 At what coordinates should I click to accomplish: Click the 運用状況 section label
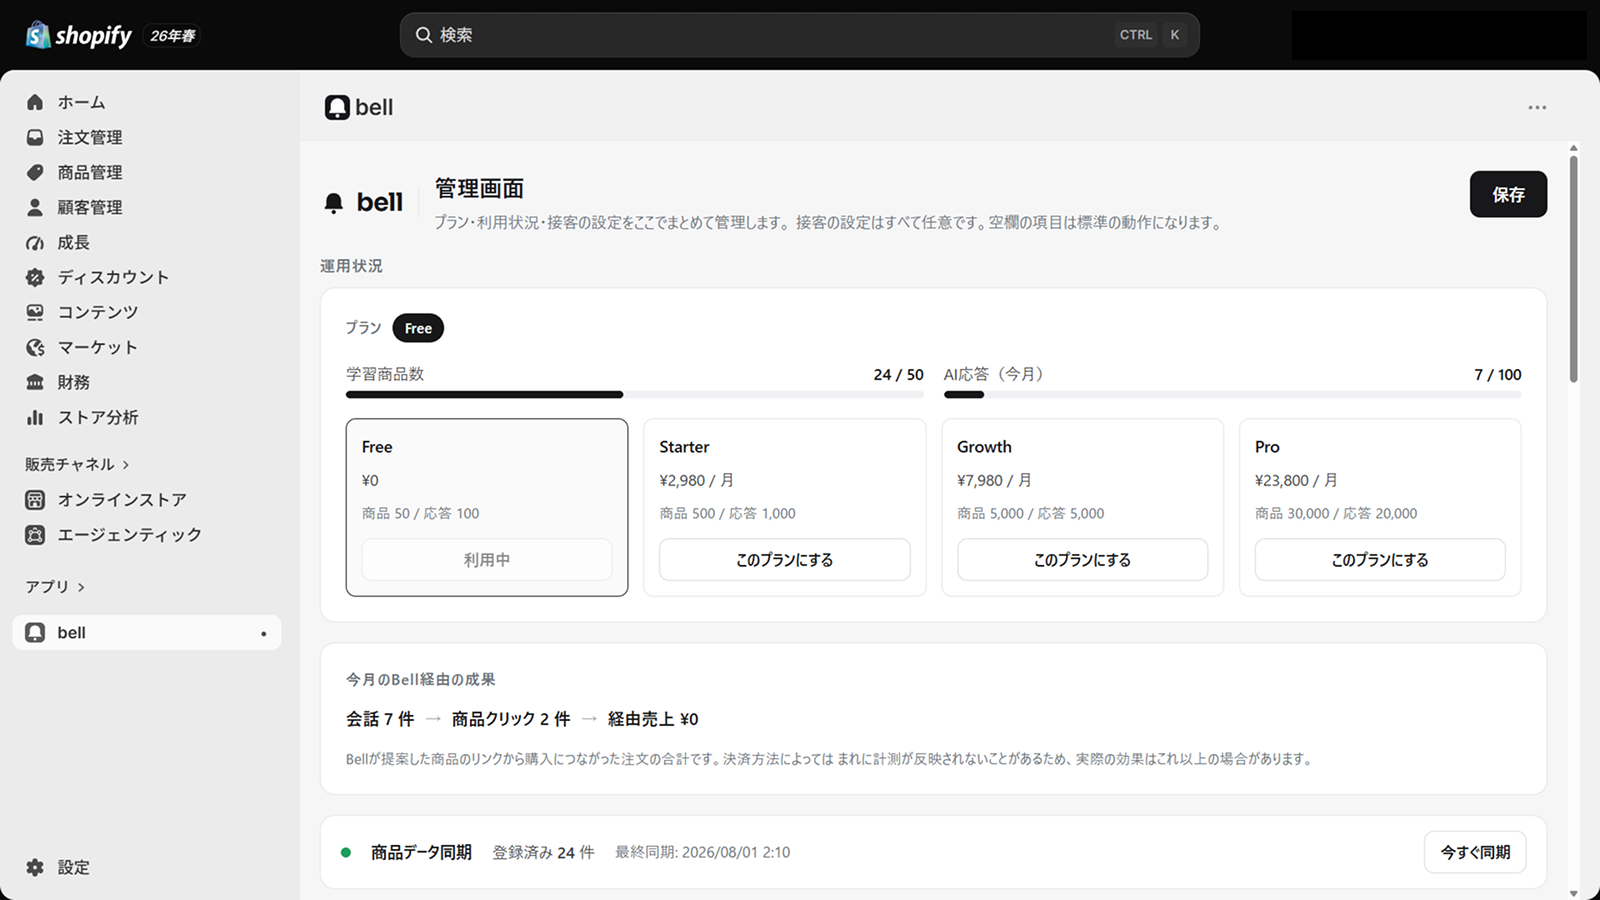(x=351, y=266)
